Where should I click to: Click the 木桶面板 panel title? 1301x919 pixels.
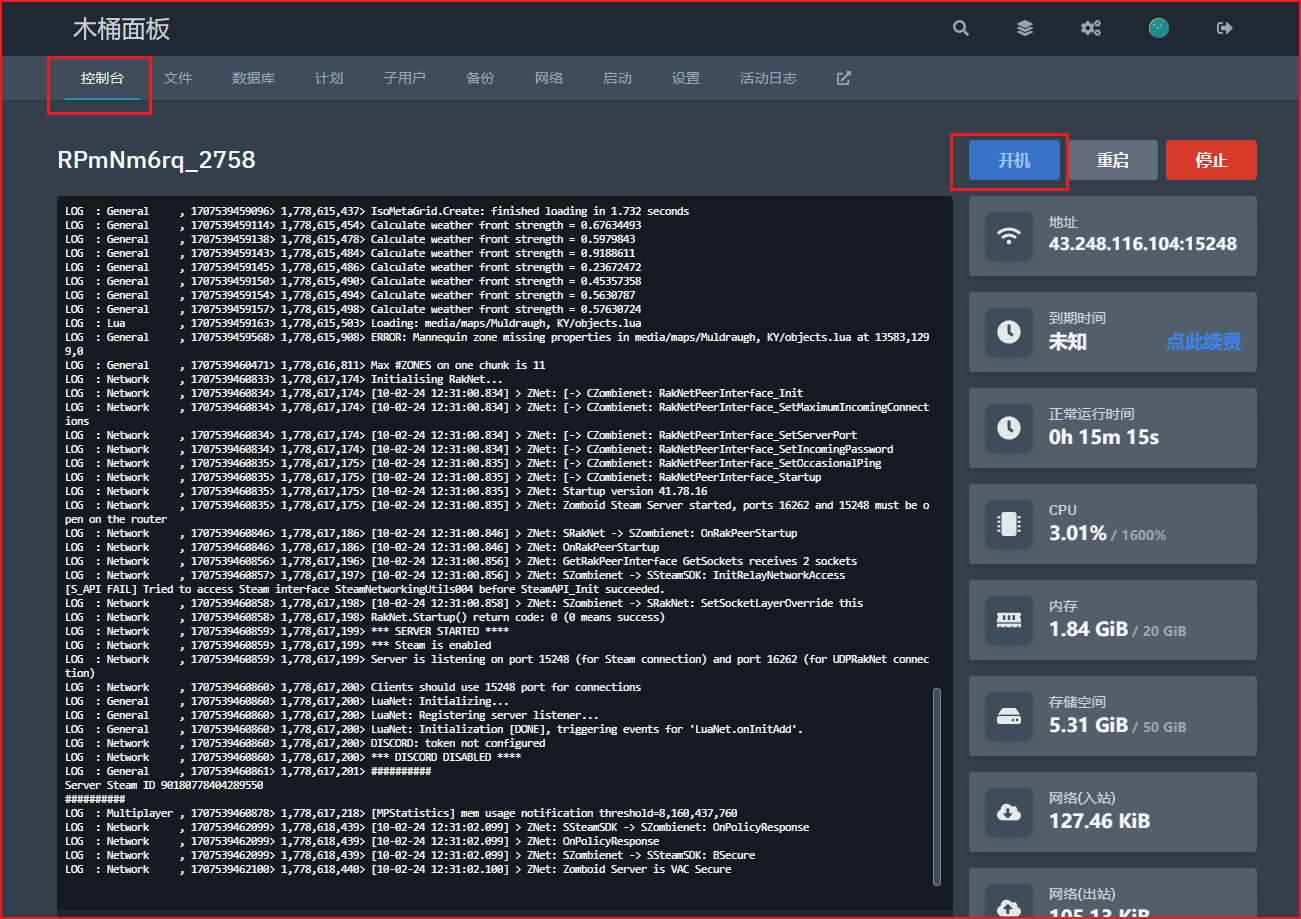point(121,29)
